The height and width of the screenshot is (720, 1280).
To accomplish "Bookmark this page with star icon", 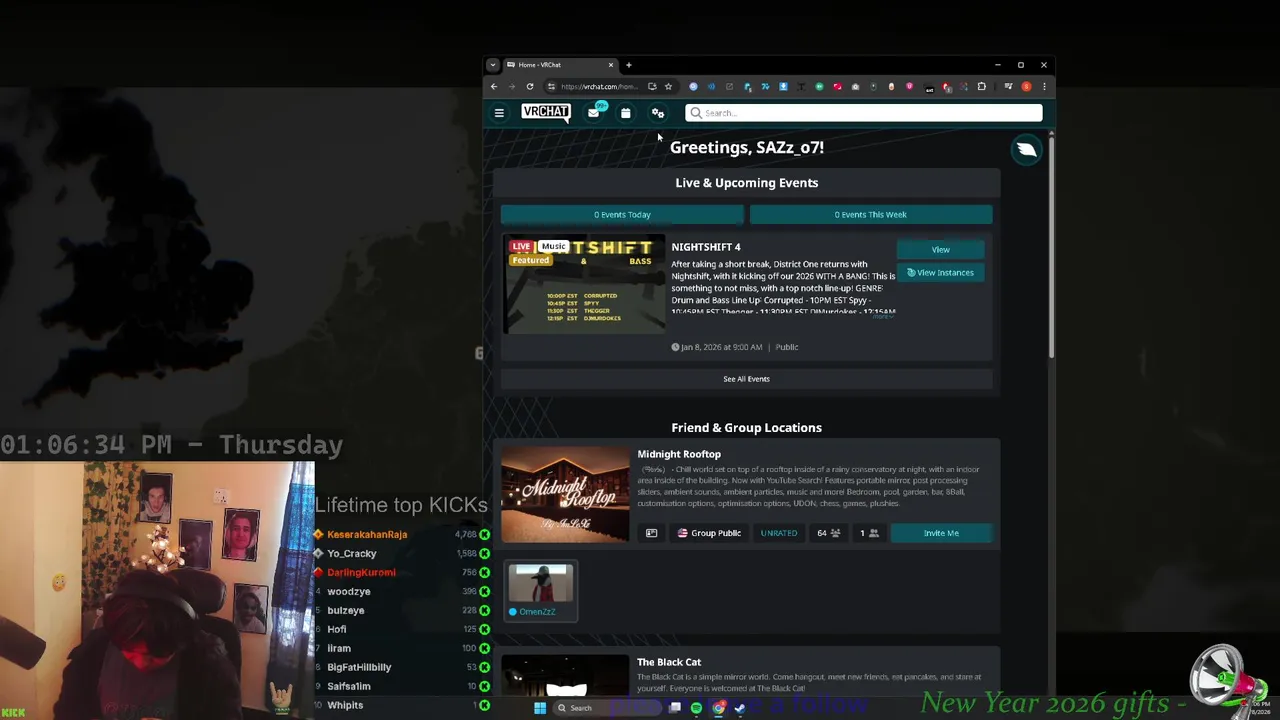I will point(668,87).
